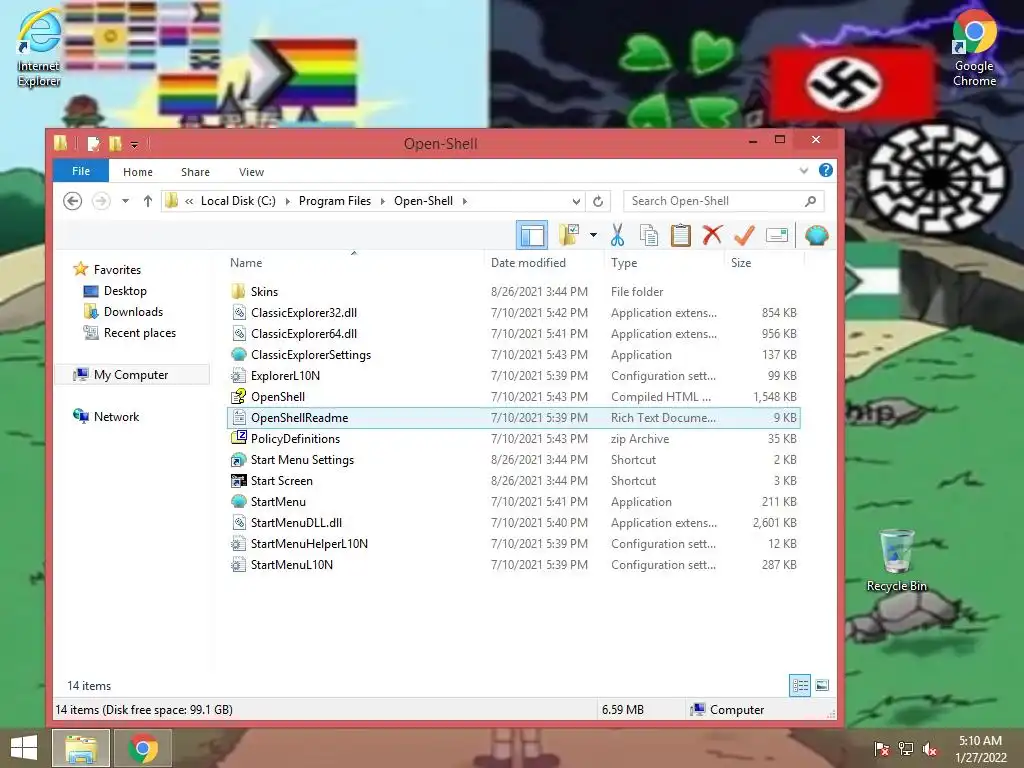Select Downloads under Favorites

(x=133, y=312)
